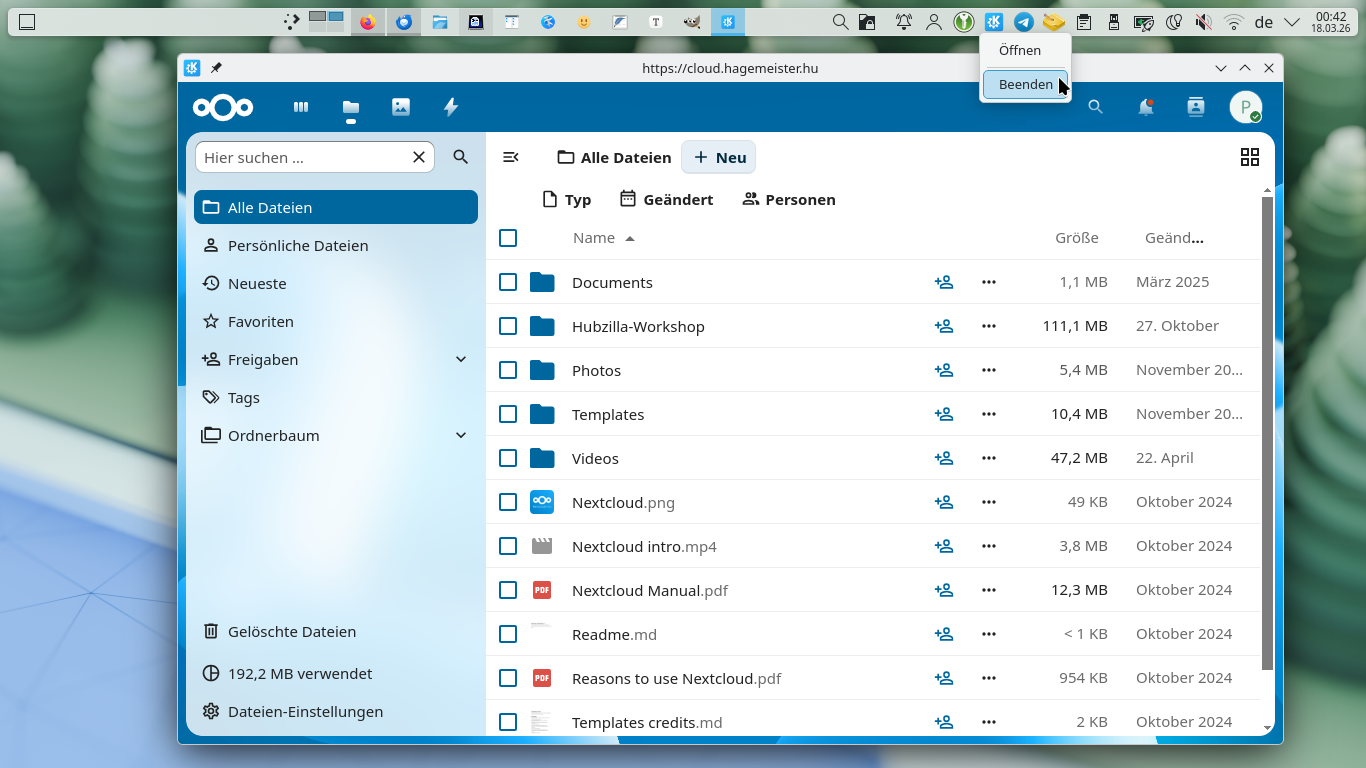Viewport: 1366px width, 768px height.
Task: Click the Neu button
Action: pos(719,157)
